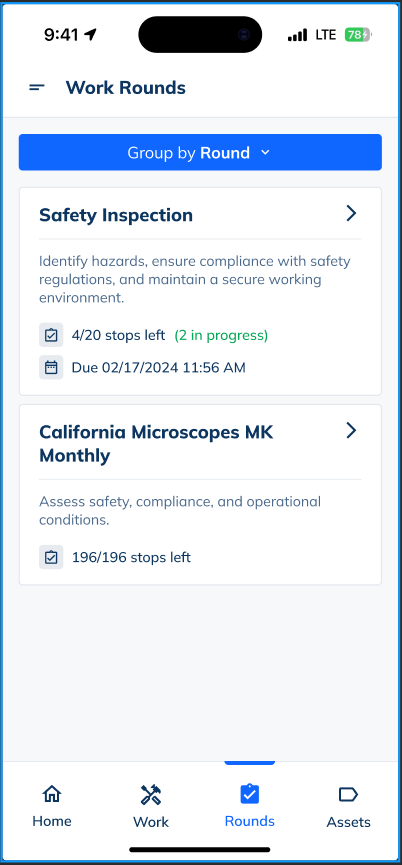Tap the location arrow in status bar
402x865 pixels.
(91, 35)
